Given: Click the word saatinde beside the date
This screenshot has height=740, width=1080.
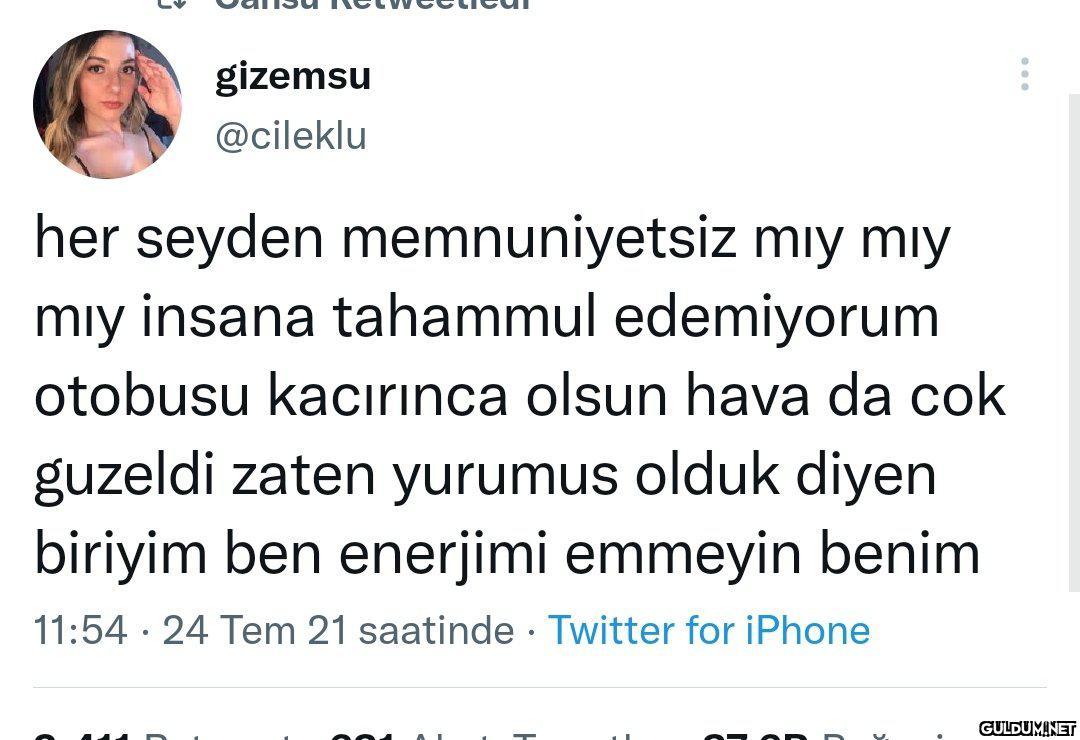Looking at the screenshot, I should point(436,630).
